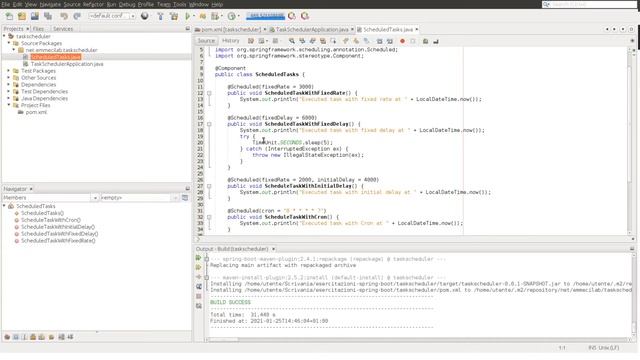Toggle code fold marker for ScheduledTaskWithFixedRate method

tap(209, 93)
